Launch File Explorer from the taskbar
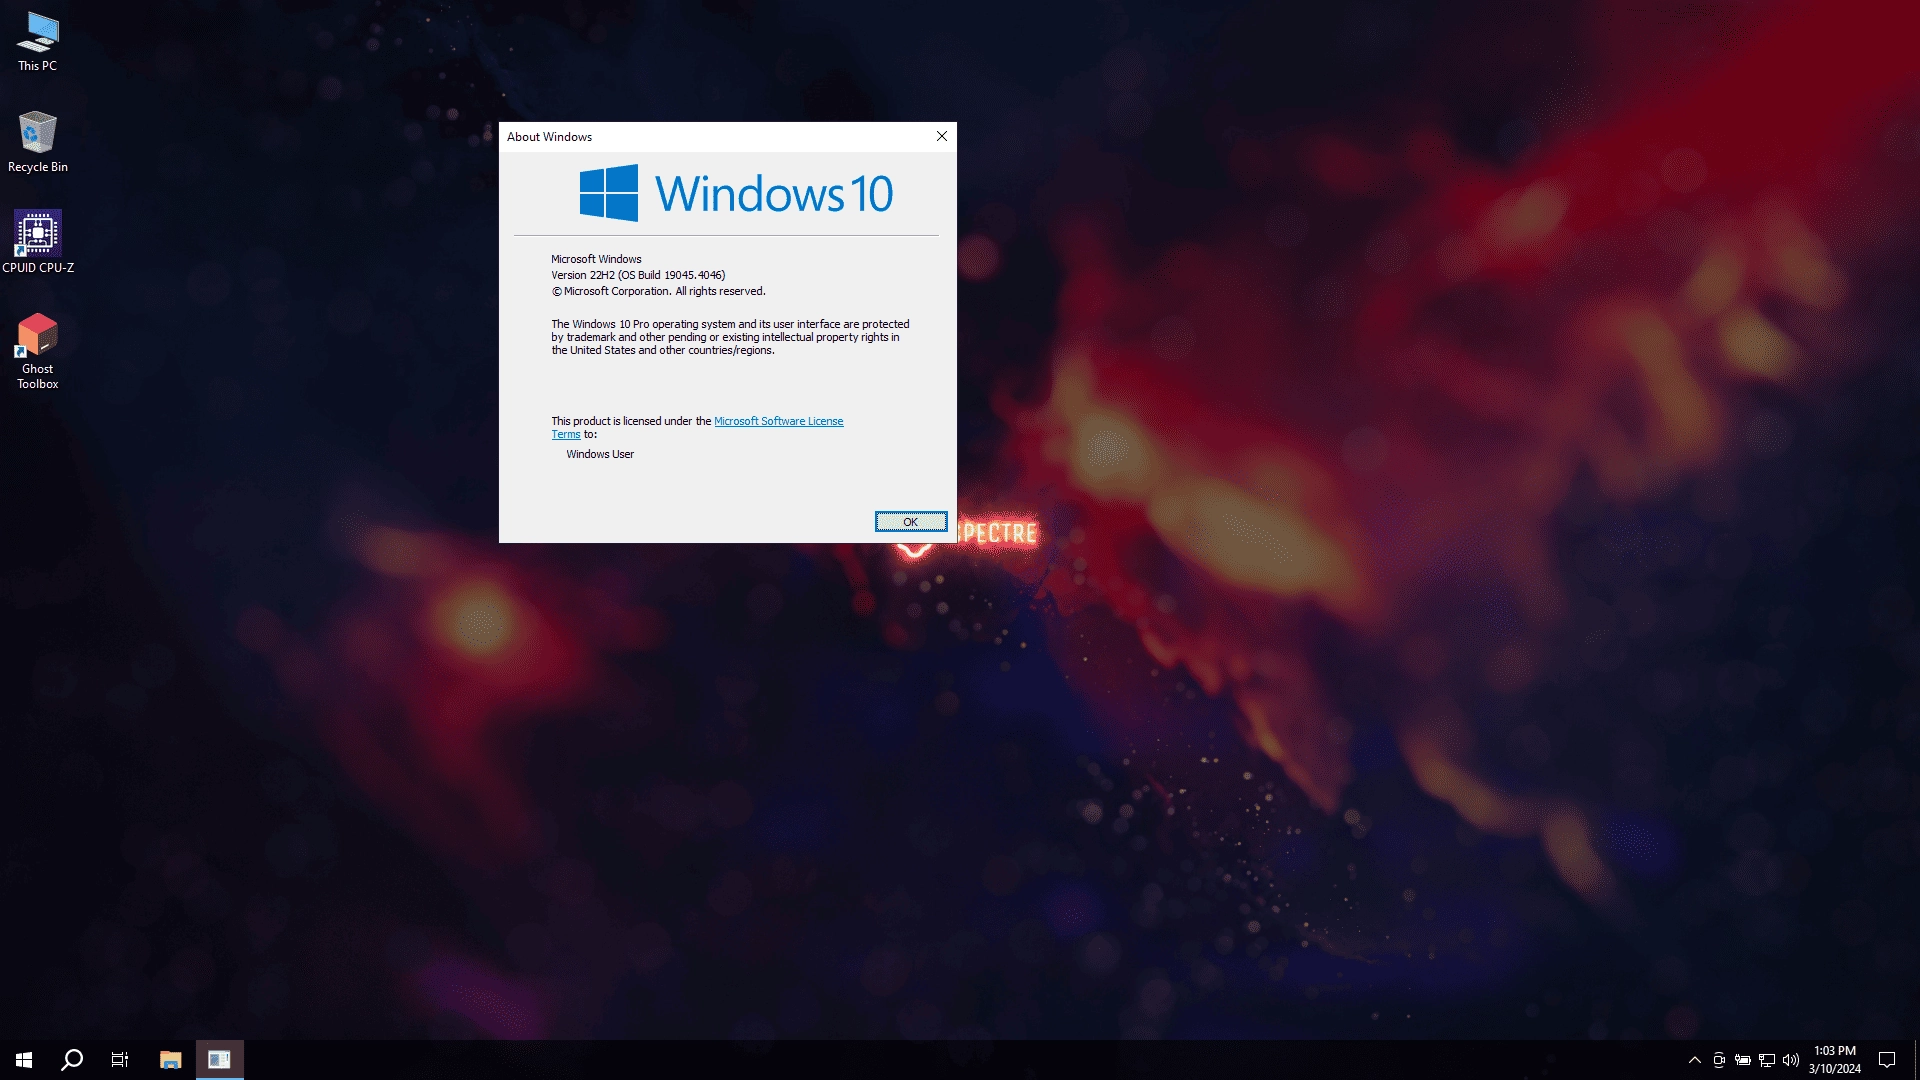The image size is (1920, 1080). tap(171, 1060)
